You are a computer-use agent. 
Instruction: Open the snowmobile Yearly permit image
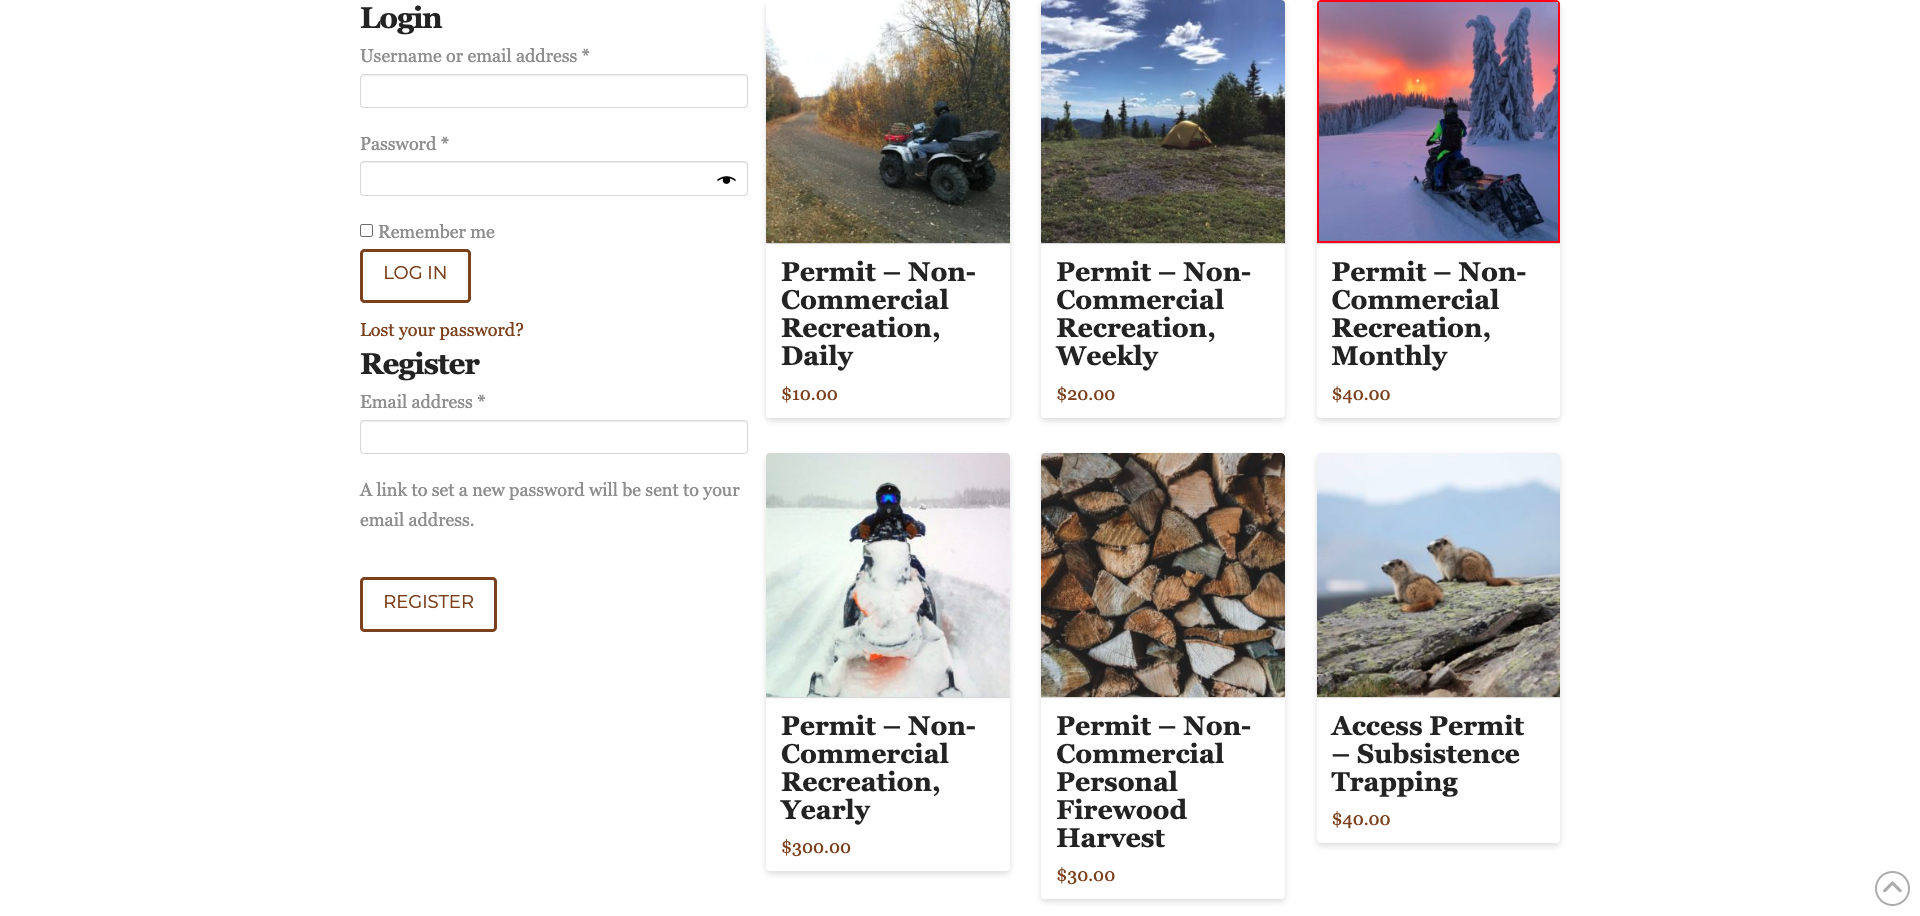[887, 575]
